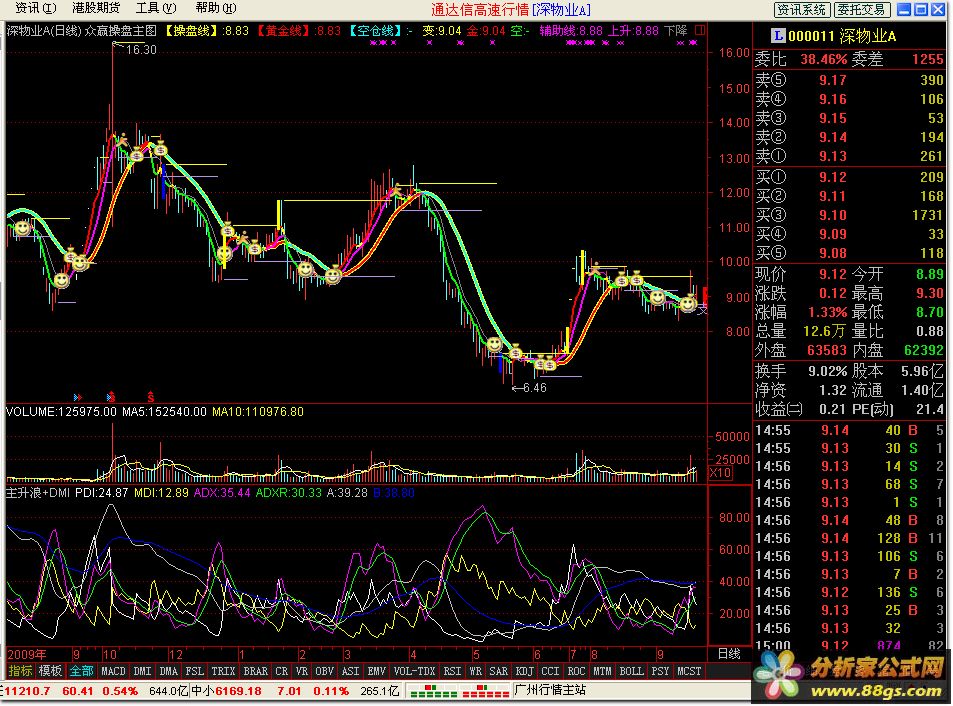Select the EMV indicator tab
Screen dimensions: 953x706
tap(377, 671)
